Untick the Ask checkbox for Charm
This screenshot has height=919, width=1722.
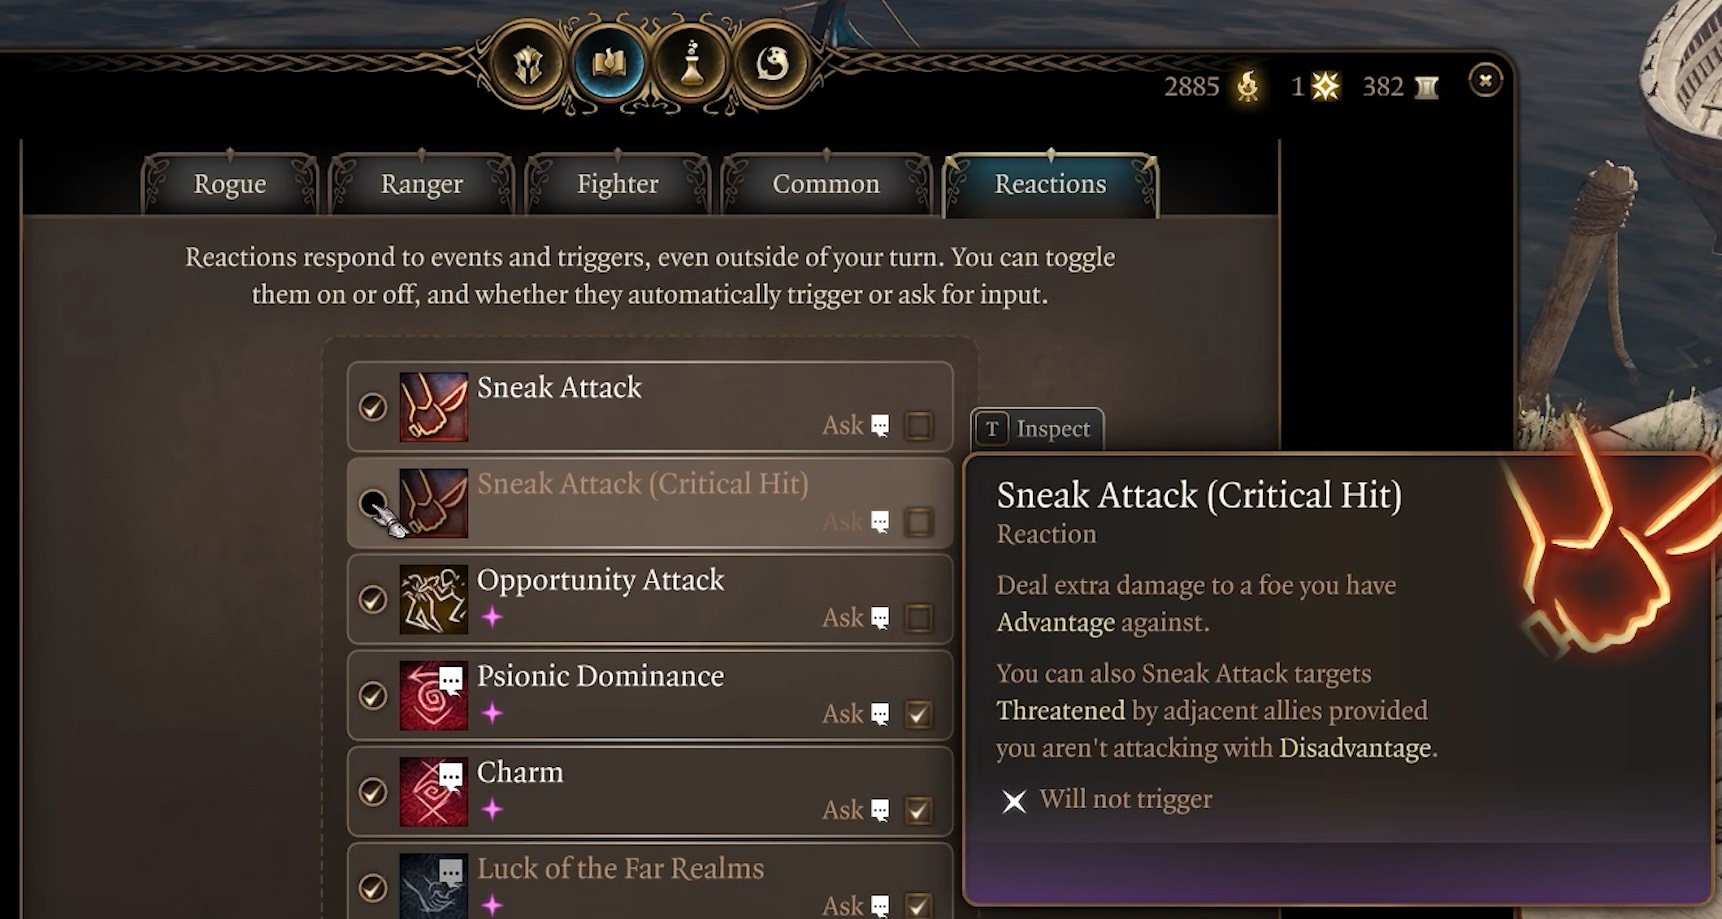918,810
